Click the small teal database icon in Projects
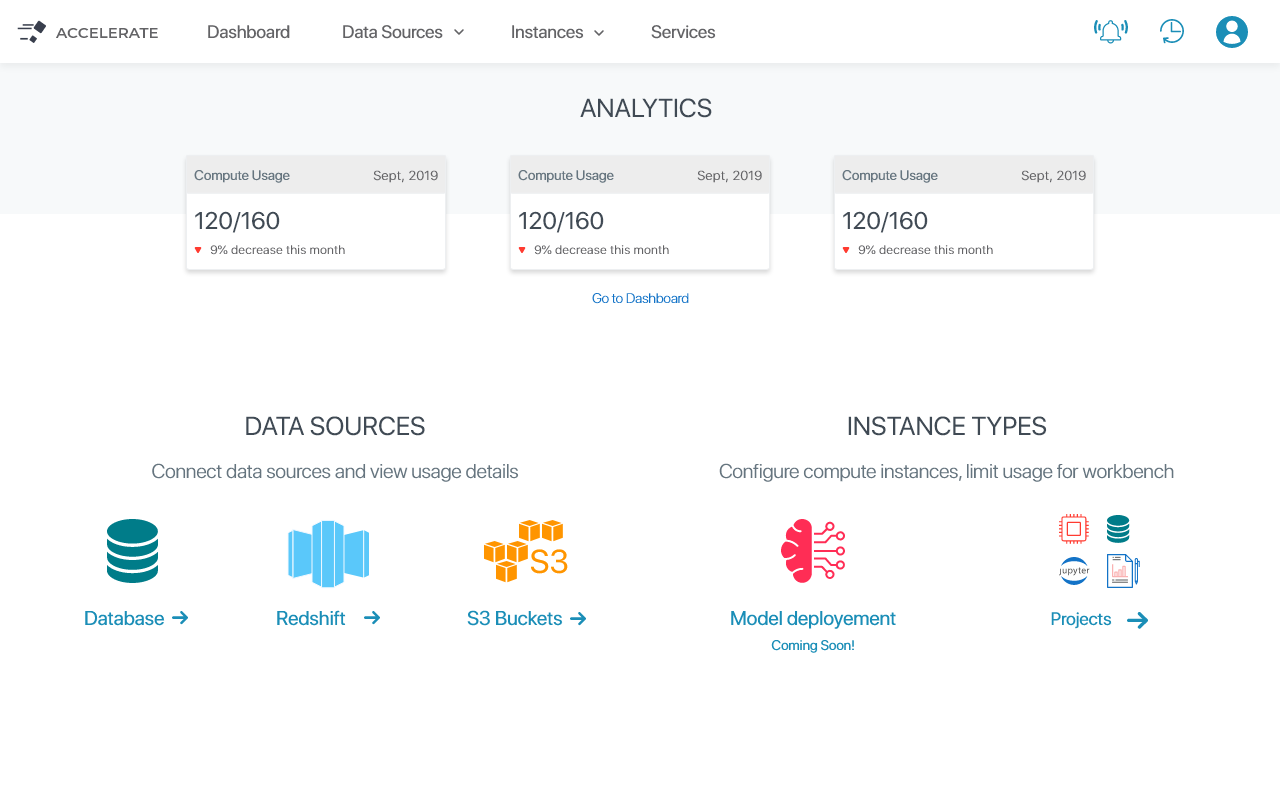The width and height of the screenshot is (1280, 800). click(1118, 528)
